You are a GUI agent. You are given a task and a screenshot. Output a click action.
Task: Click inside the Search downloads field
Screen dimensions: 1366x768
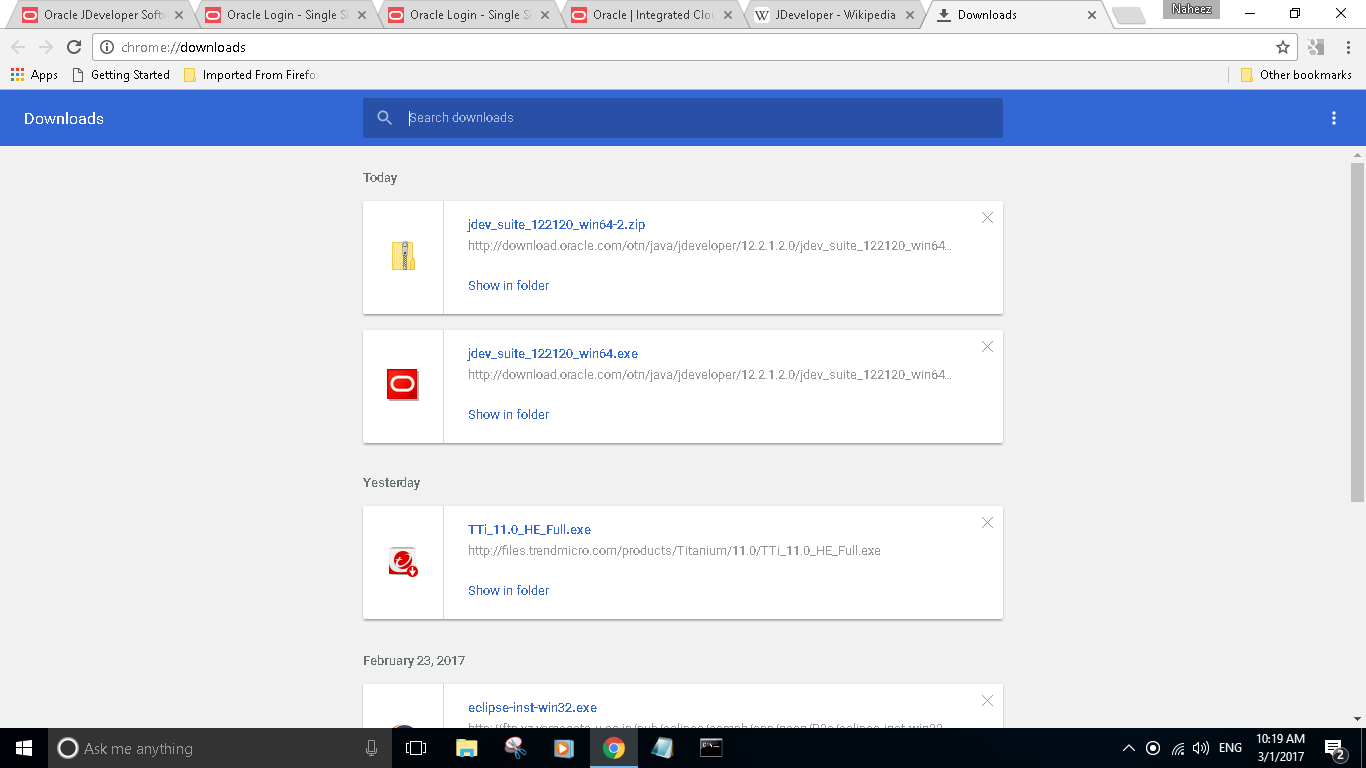pyautogui.click(x=600, y=117)
